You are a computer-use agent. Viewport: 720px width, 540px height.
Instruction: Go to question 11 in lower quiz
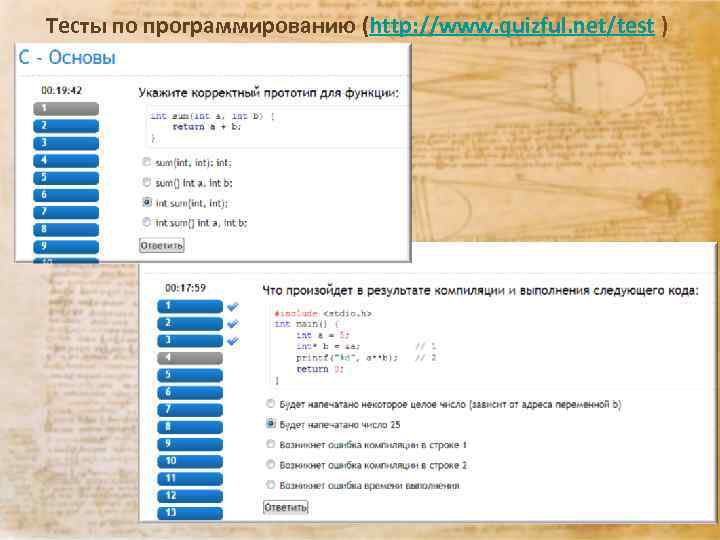190,479
